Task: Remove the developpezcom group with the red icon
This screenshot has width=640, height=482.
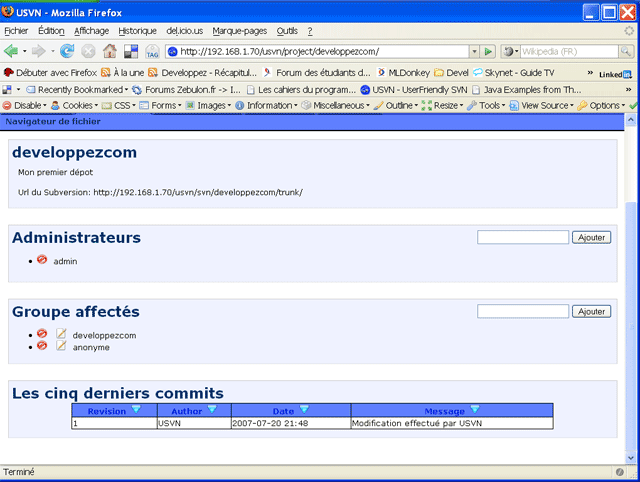Action: (42, 334)
